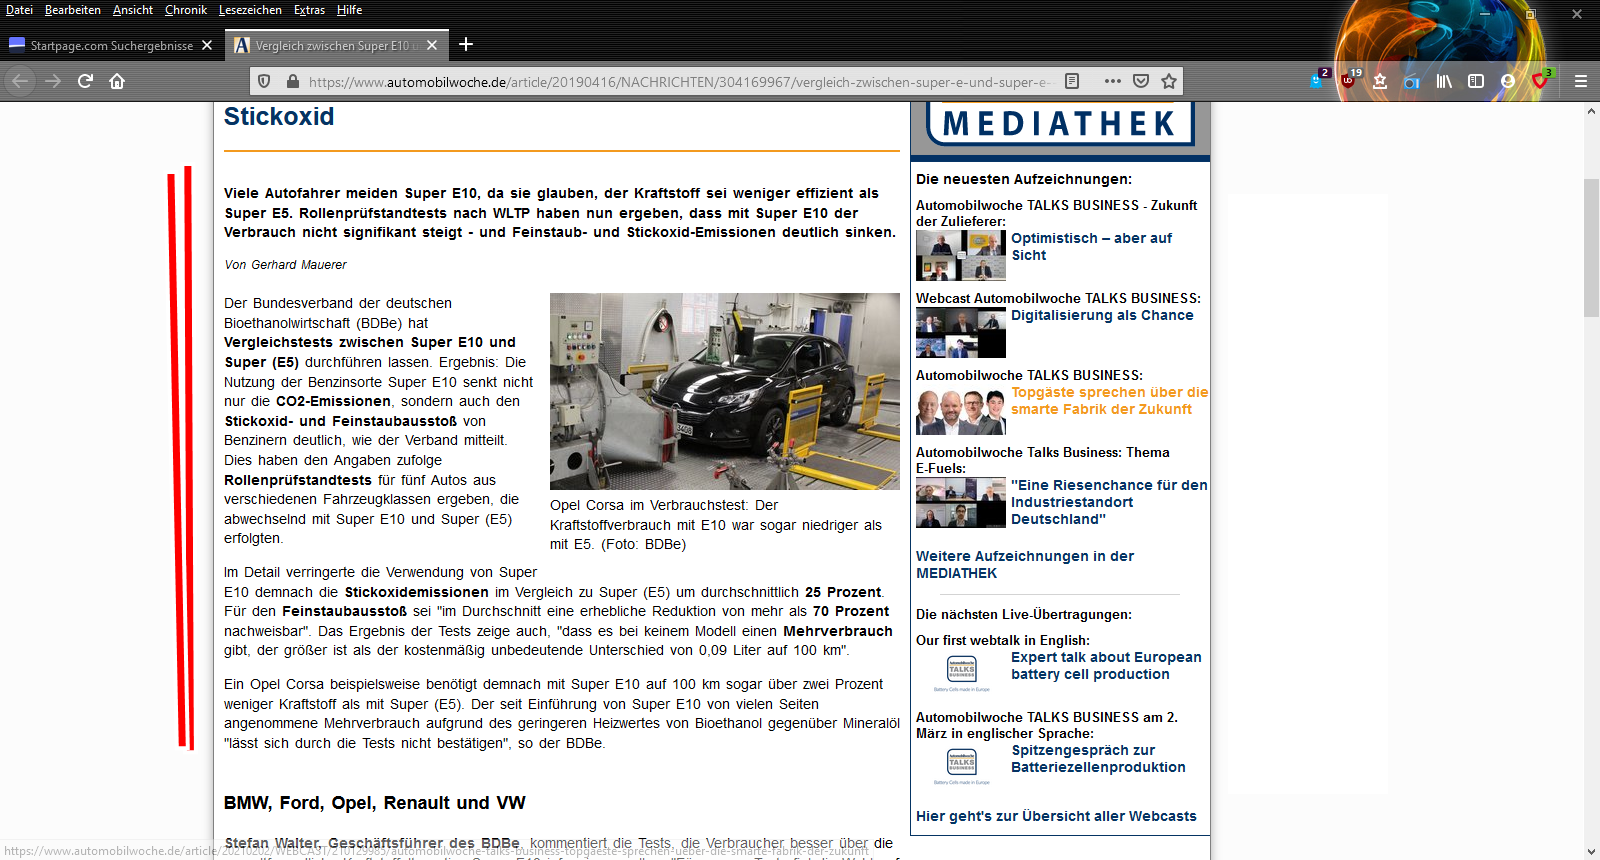1600x860 pixels.
Task: Bookmark this page with the star
Action: point(1168,81)
